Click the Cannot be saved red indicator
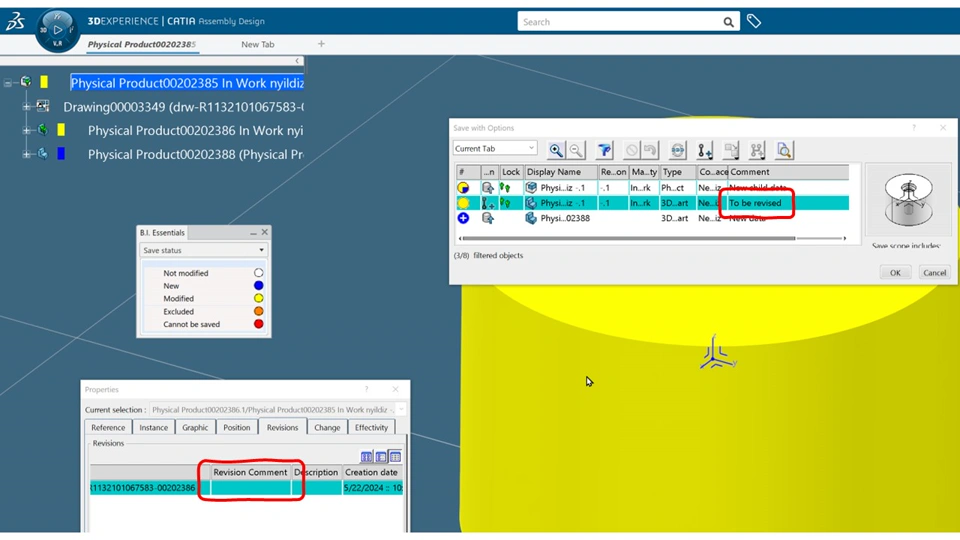Screen dimensions: 960x540 coord(258,324)
